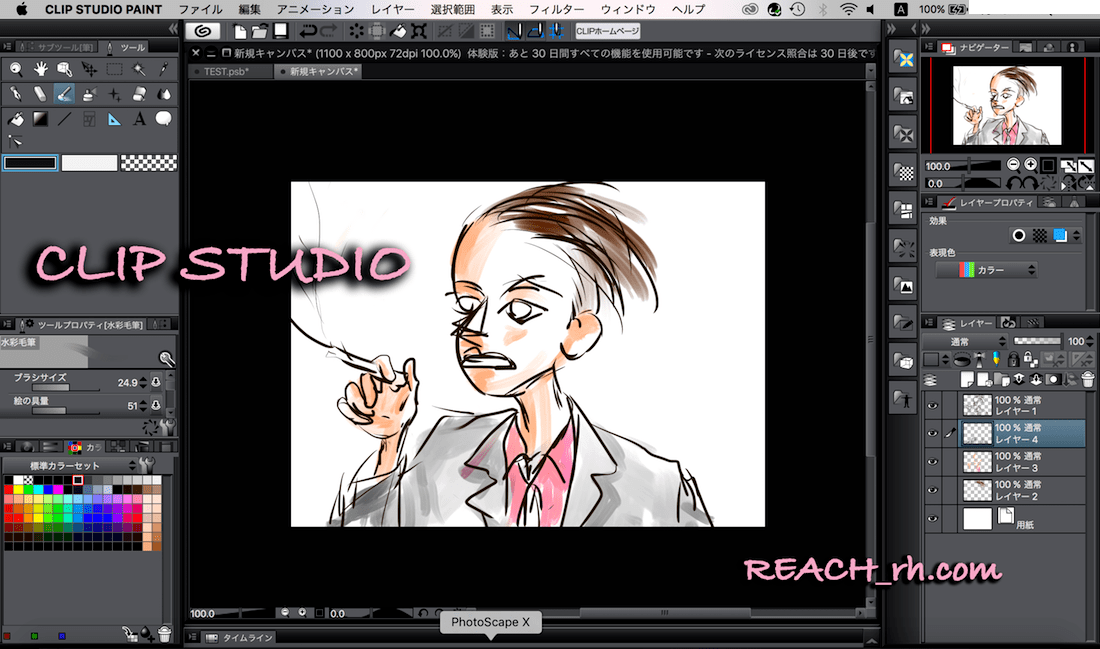
Task: Select the Pencil tool
Action: tap(40, 94)
